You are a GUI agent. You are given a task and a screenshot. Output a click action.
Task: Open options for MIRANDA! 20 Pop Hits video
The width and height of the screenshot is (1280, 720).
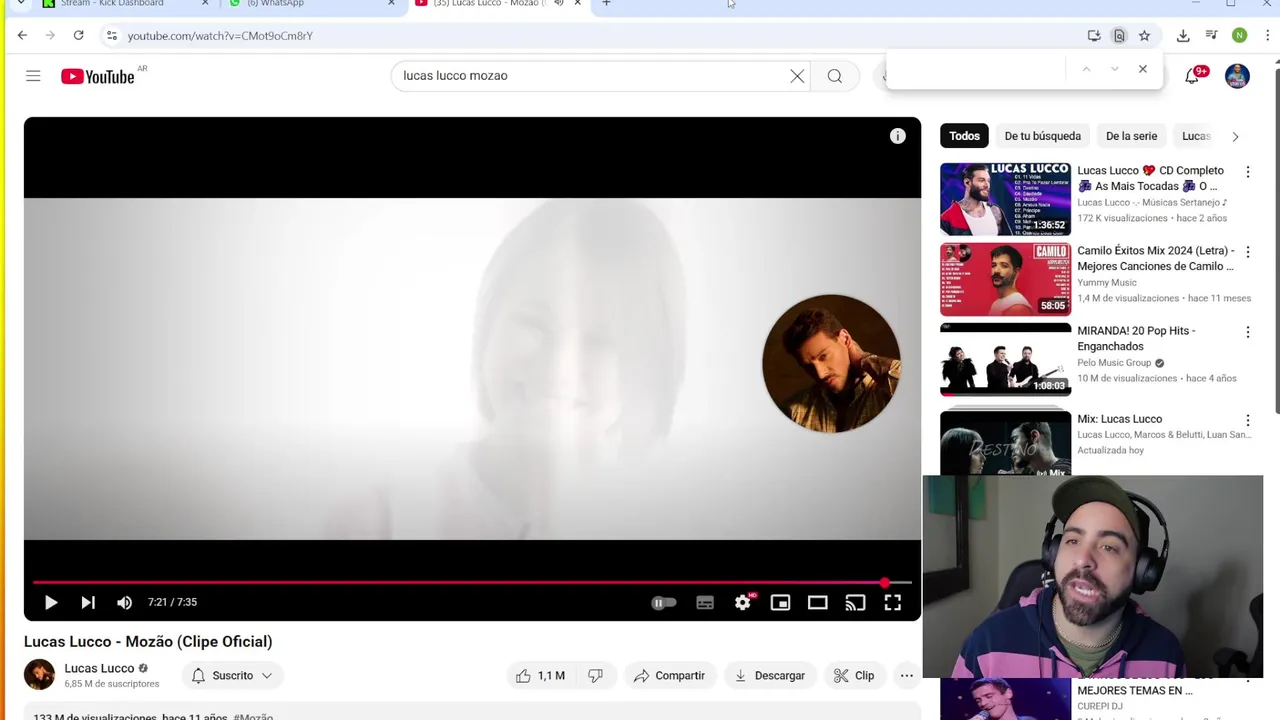(1248, 332)
